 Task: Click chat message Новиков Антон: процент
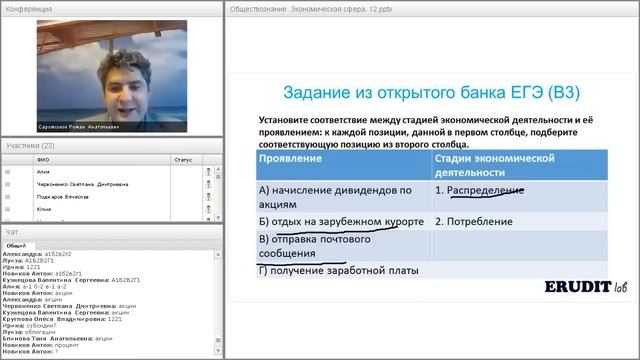point(40,345)
